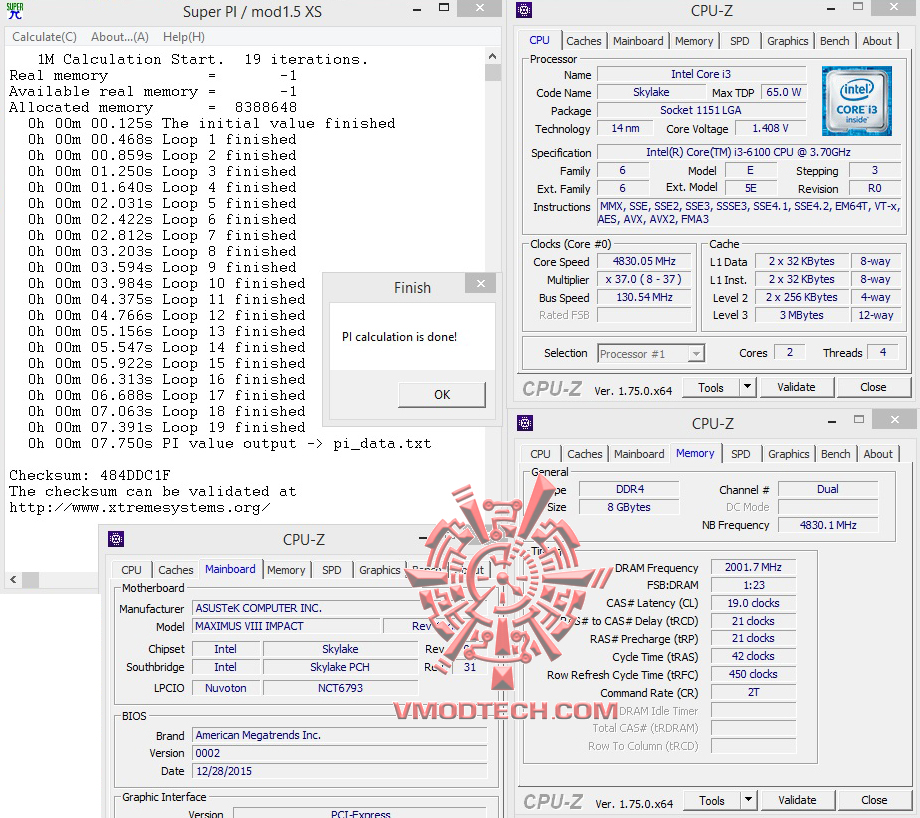Open the About...(A) menu in Super PI
The image size is (920, 818).
point(120,37)
